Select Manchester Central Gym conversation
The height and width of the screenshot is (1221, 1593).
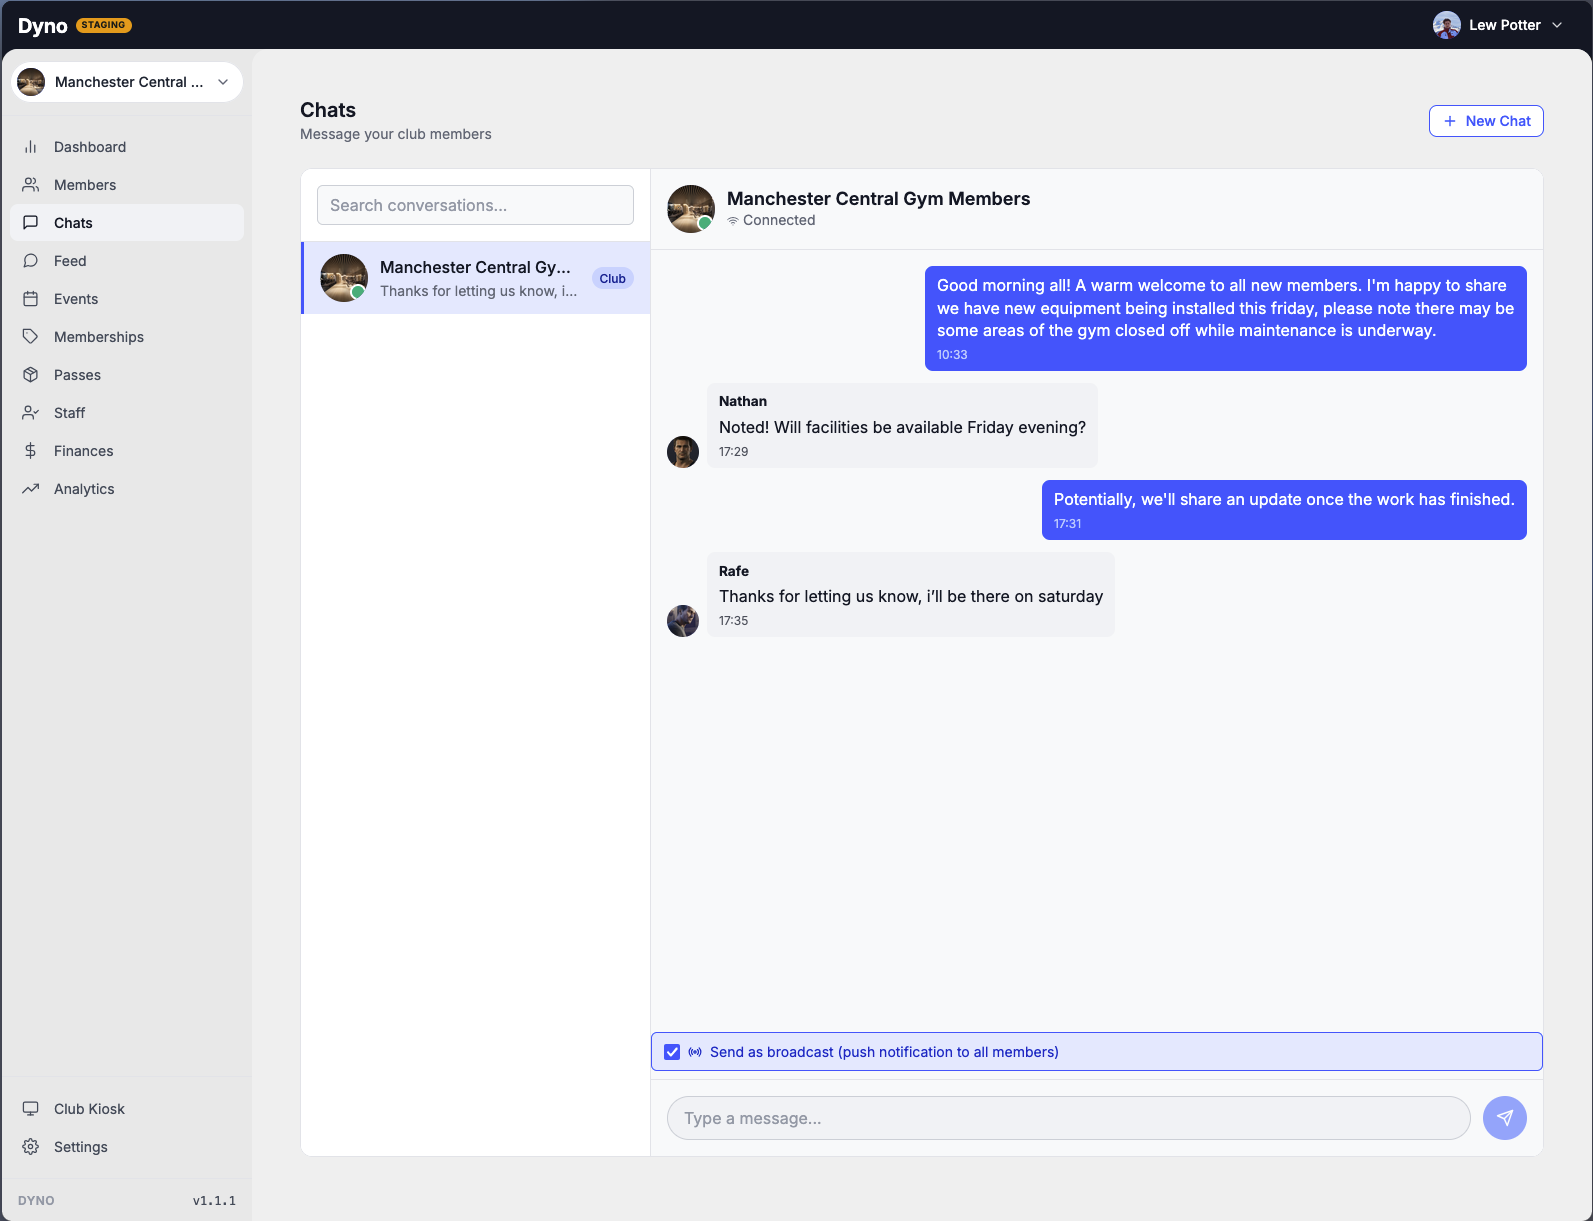(476, 278)
